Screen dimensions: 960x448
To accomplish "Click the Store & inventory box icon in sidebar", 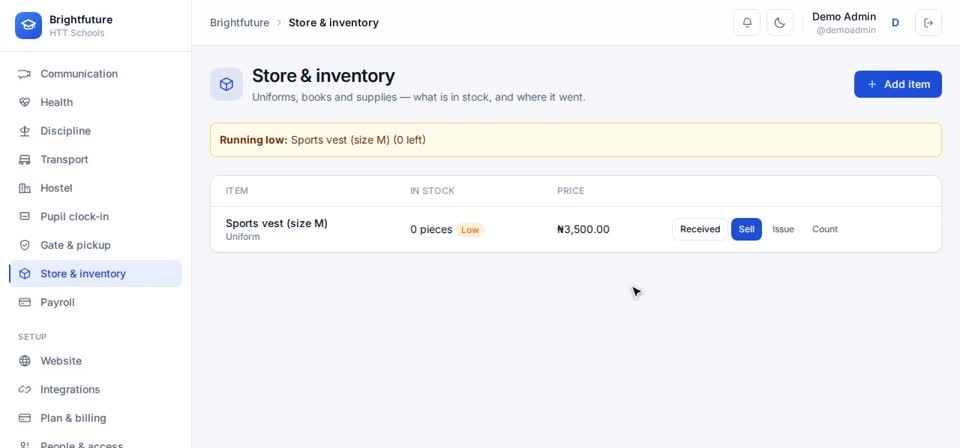I will (x=24, y=274).
